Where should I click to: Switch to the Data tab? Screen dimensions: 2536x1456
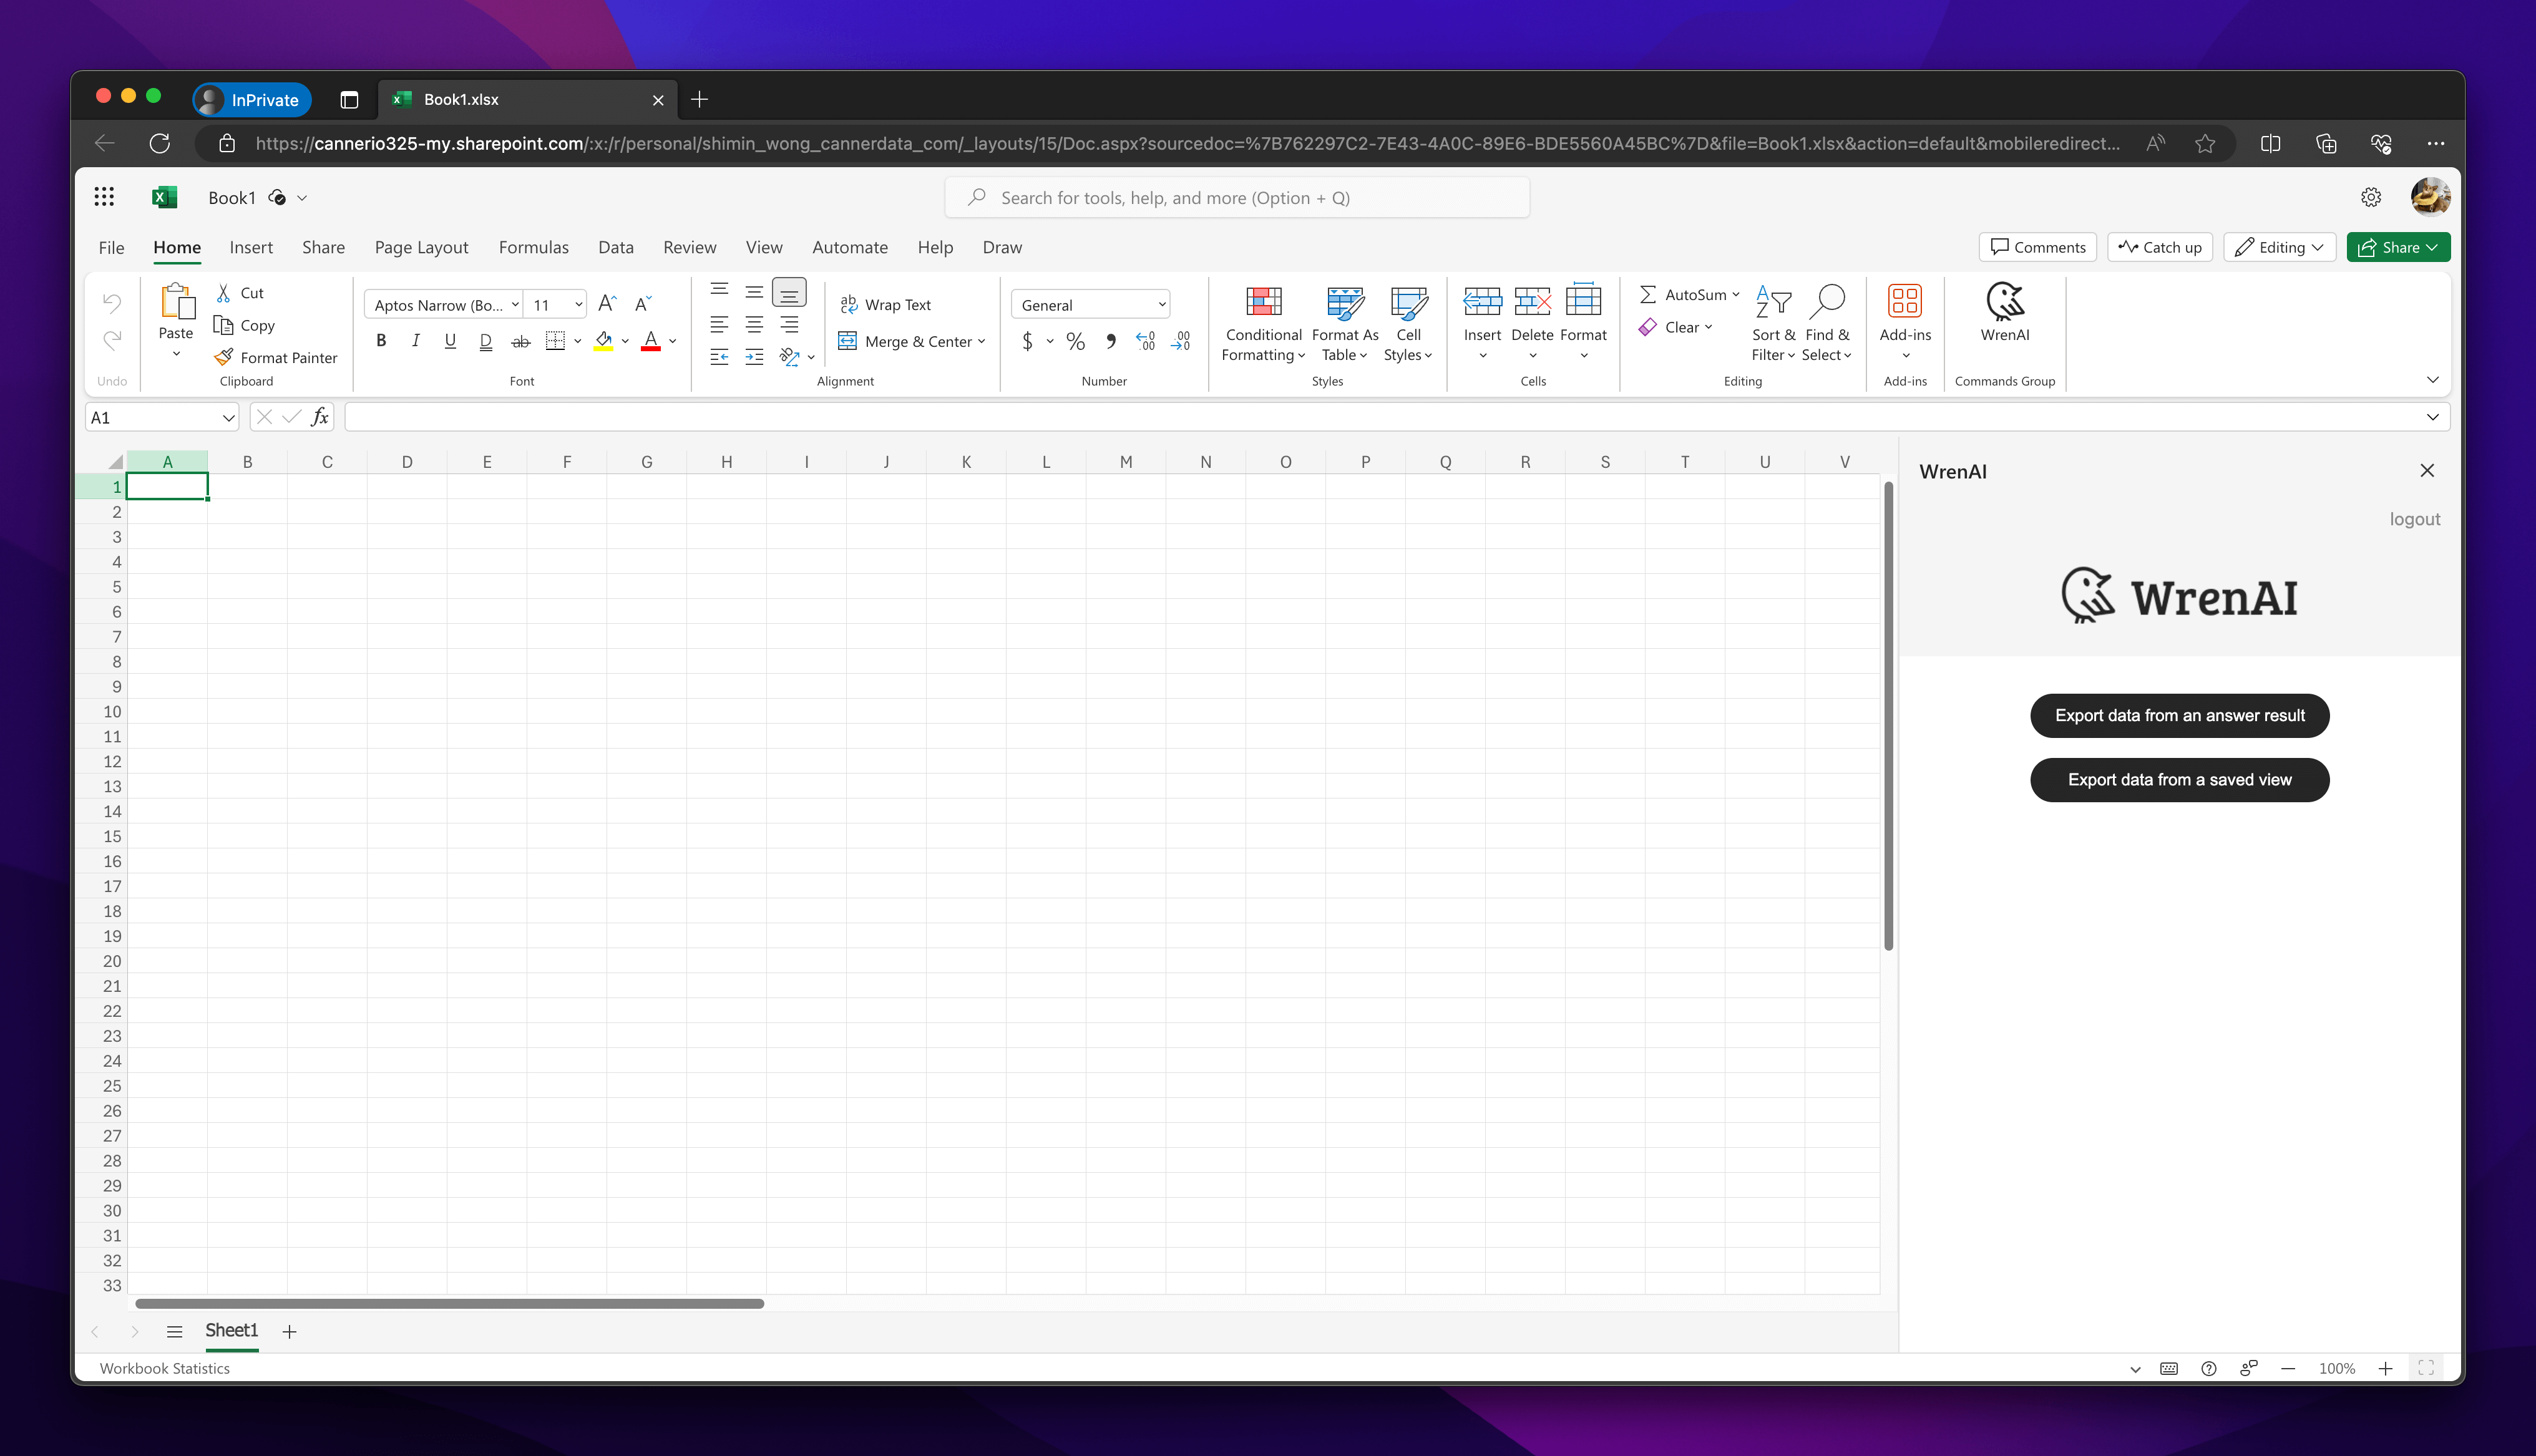tap(615, 247)
